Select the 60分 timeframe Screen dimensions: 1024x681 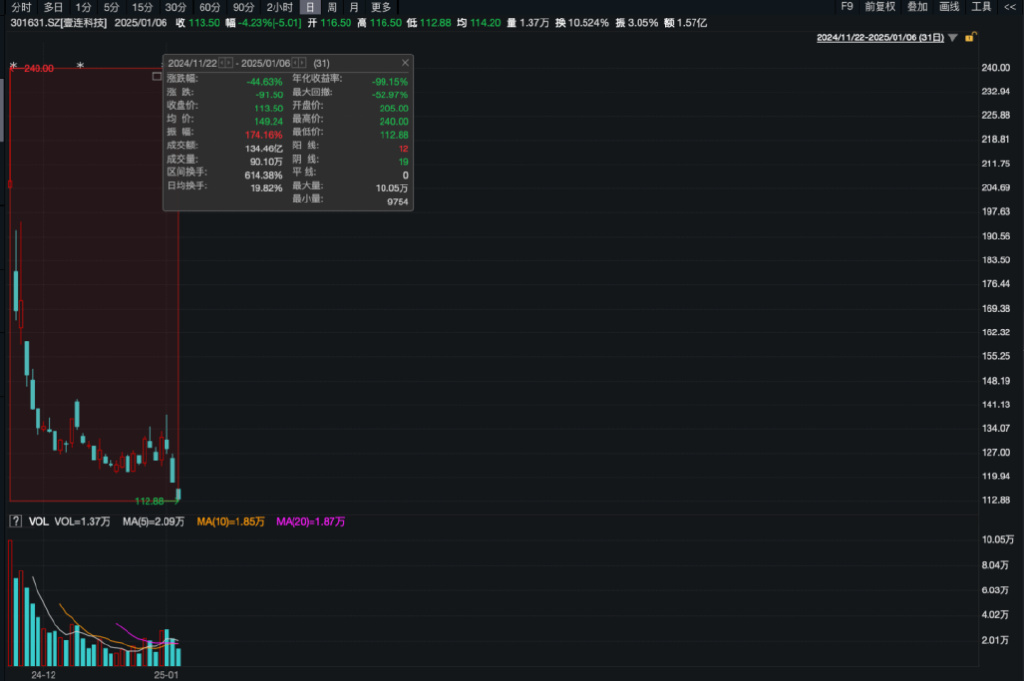[x=210, y=7]
